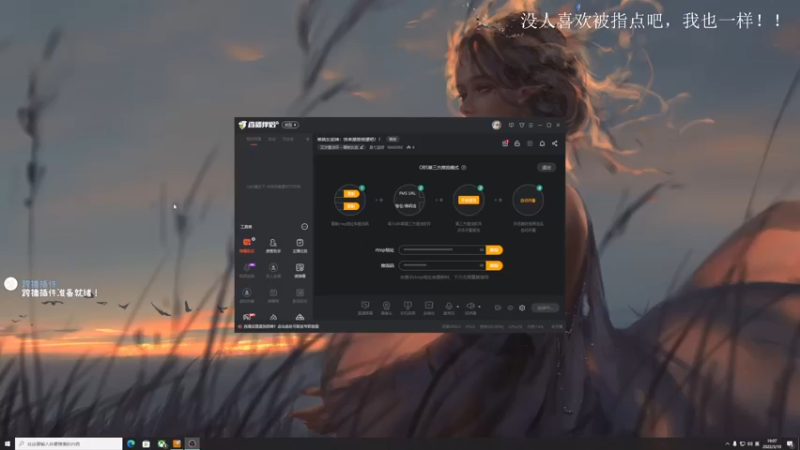Click lower yellow copy button in step one circle
The width and height of the screenshot is (800, 450).
tap(351, 206)
